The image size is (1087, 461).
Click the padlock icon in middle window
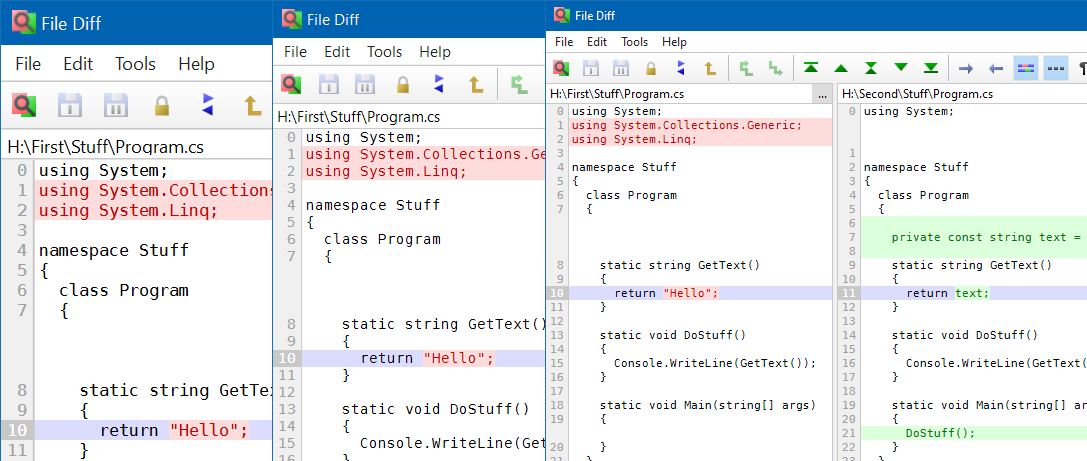(x=403, y=85)
